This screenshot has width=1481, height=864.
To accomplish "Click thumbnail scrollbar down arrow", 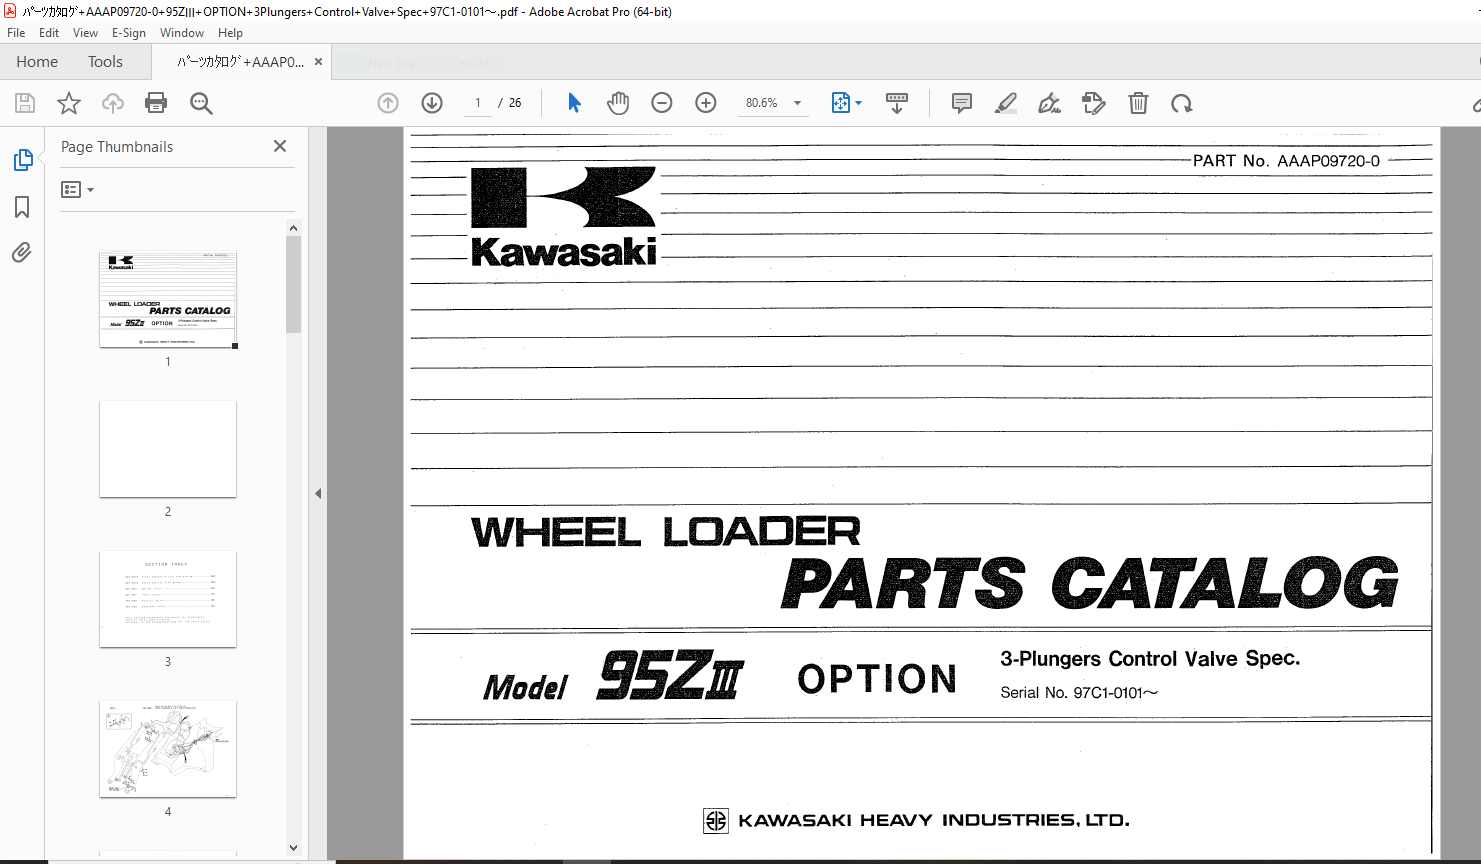I will (293, 848).
